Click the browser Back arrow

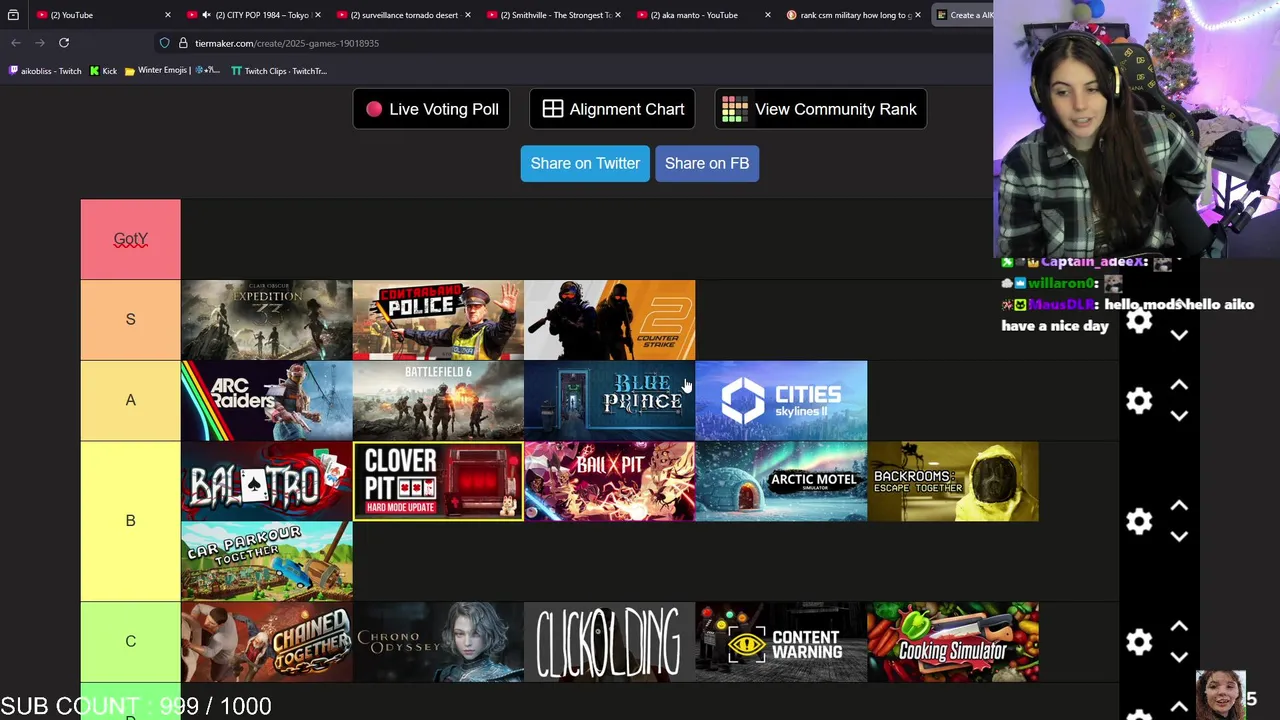point(16,43)
